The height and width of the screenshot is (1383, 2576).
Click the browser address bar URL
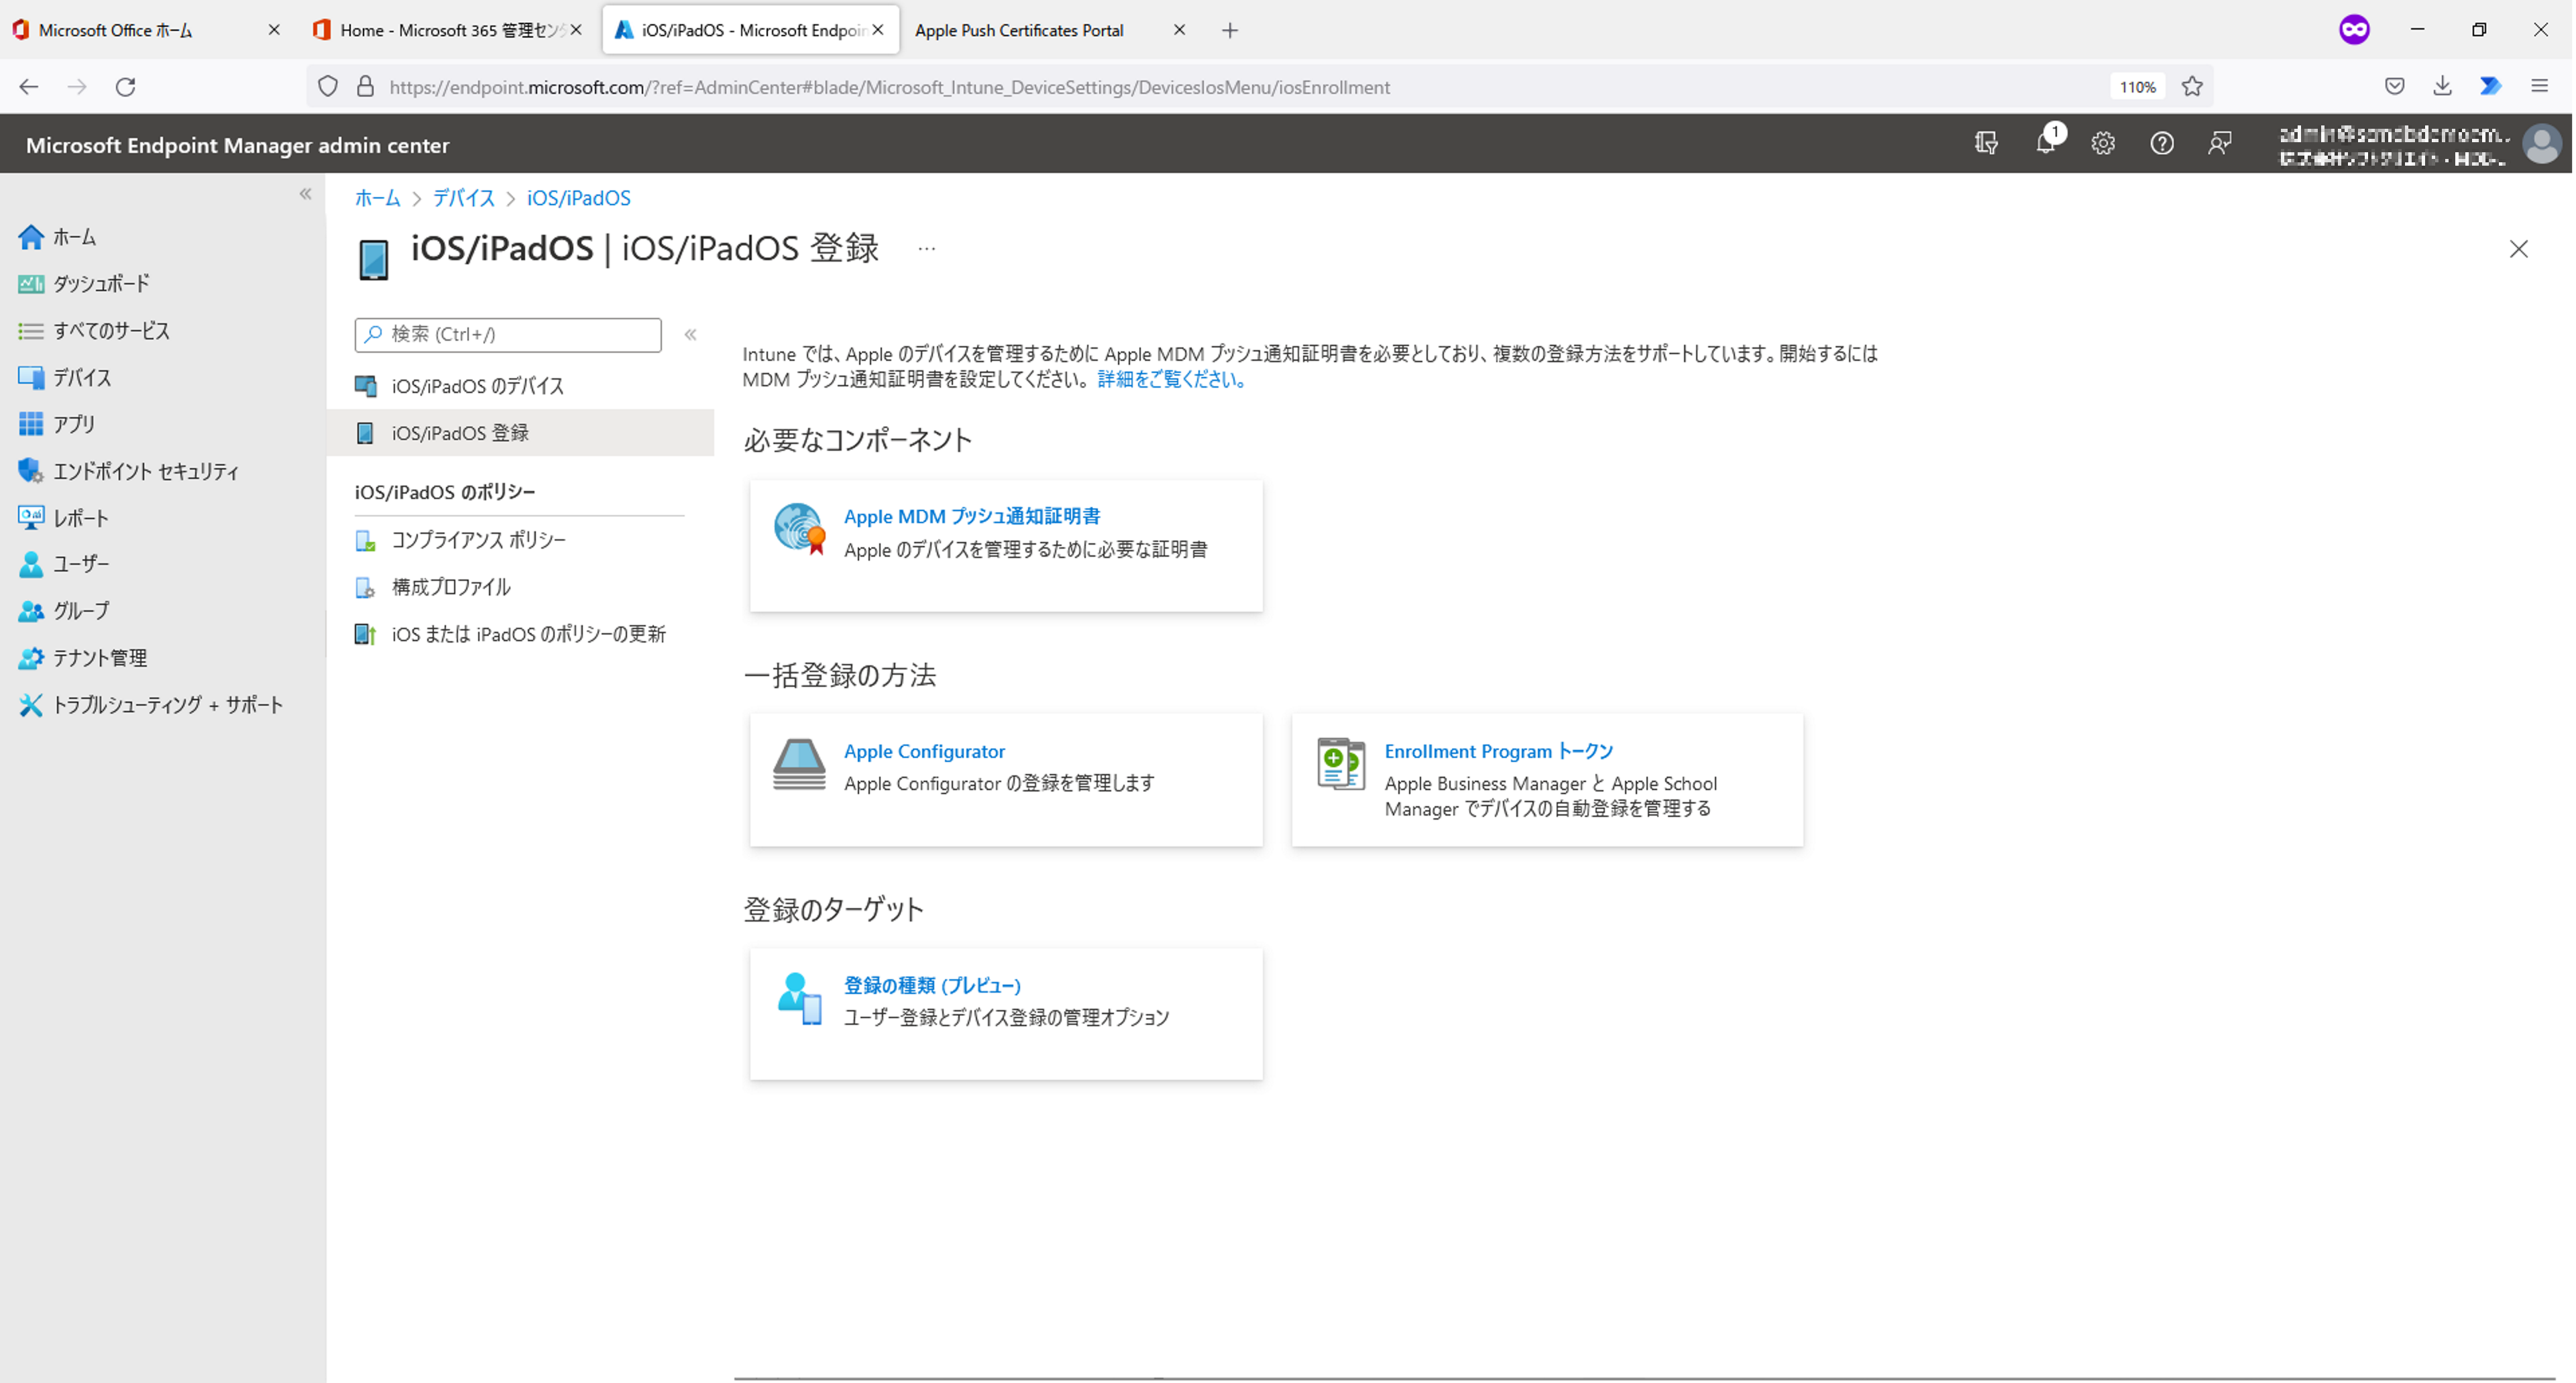pos(890,87)
